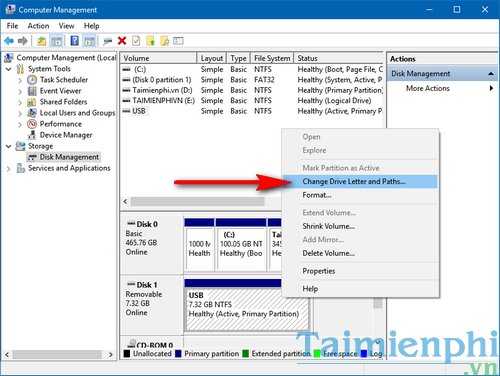Image resolution: width=500 pixels, height=376 pixels.
Task: Select the Storage node
Action: (x=40, y=146)
